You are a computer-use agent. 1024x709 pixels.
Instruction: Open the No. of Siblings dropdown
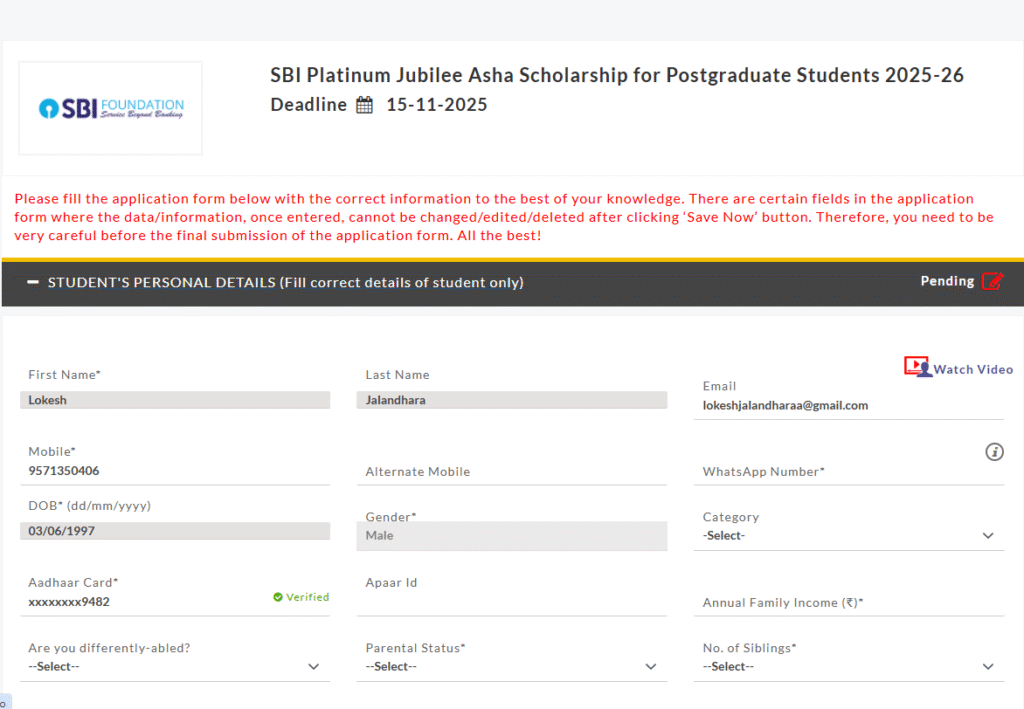pos(848,666)
